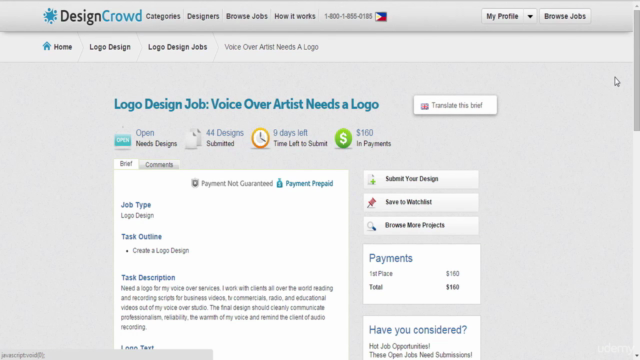Viewport: 640px width, 360px height.
Task: Click the Submit Your Design button
Action: pyautogui.click(x=421, y=179)
